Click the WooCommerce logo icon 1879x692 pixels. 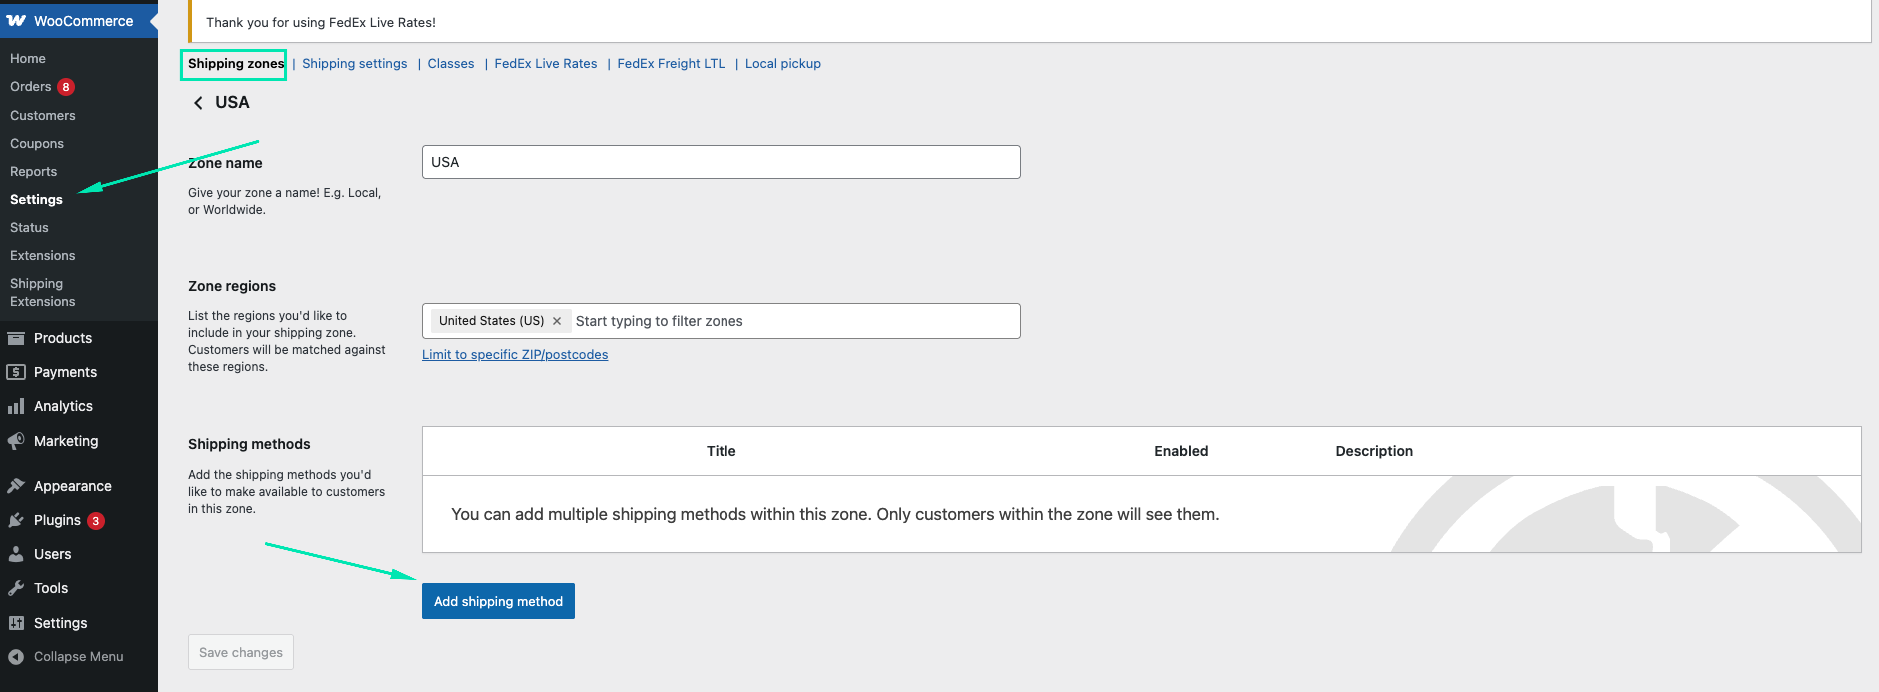16,21
